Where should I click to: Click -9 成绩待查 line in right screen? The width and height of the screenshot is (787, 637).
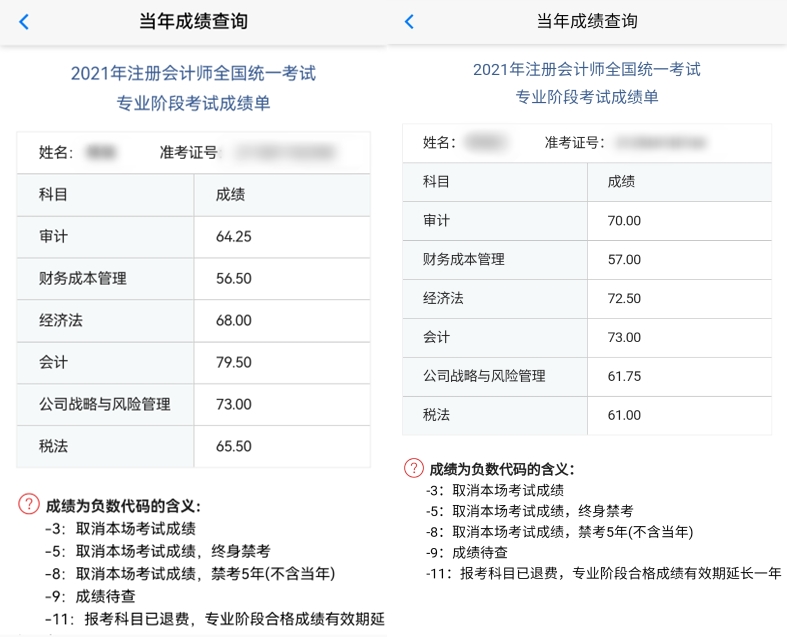tap(467, 553)
